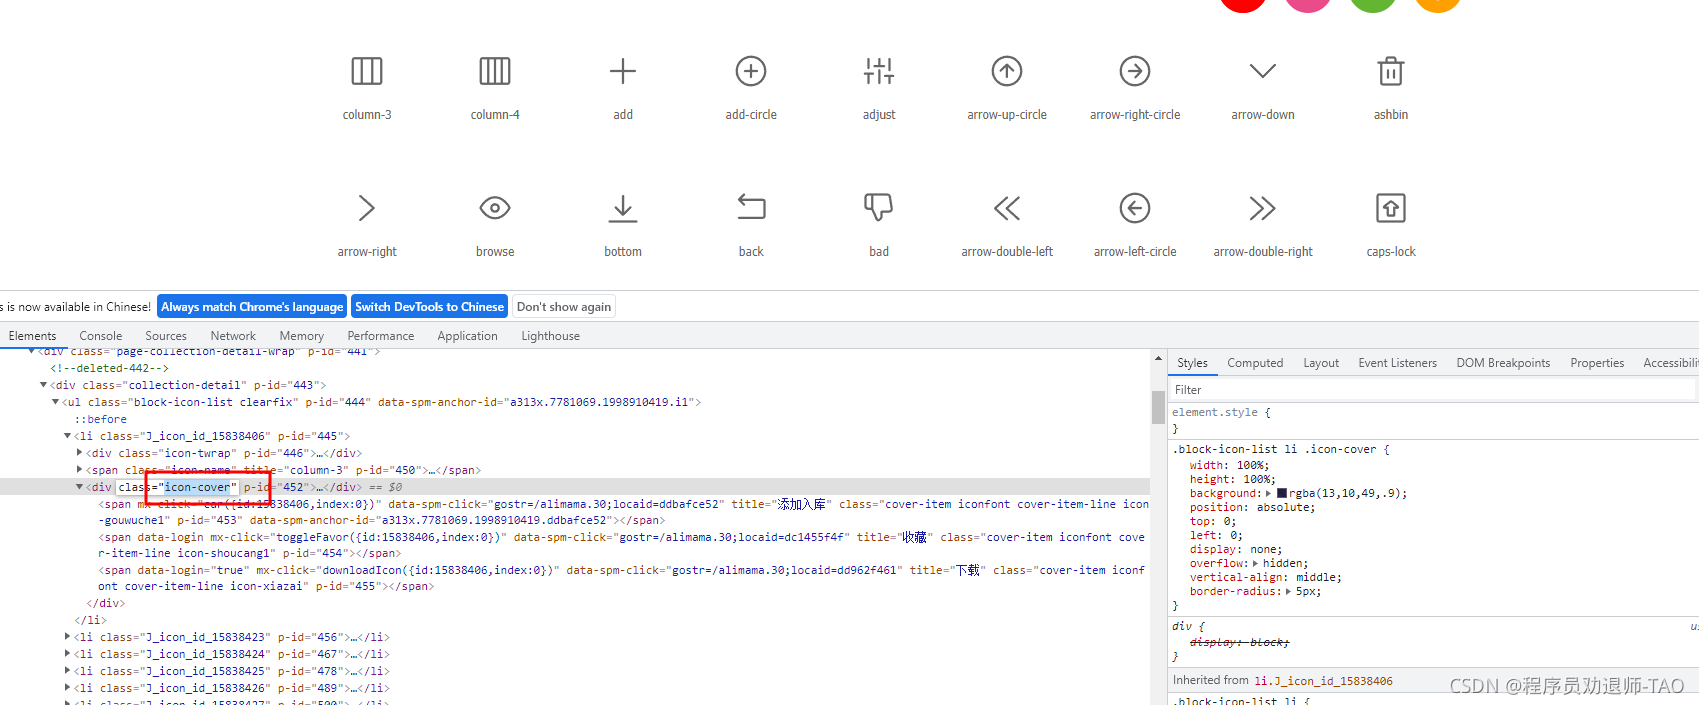This screenshot has width=1699, height=705.
Task: Select the Styles pane tab
Action: click(x=1192, y=363)
